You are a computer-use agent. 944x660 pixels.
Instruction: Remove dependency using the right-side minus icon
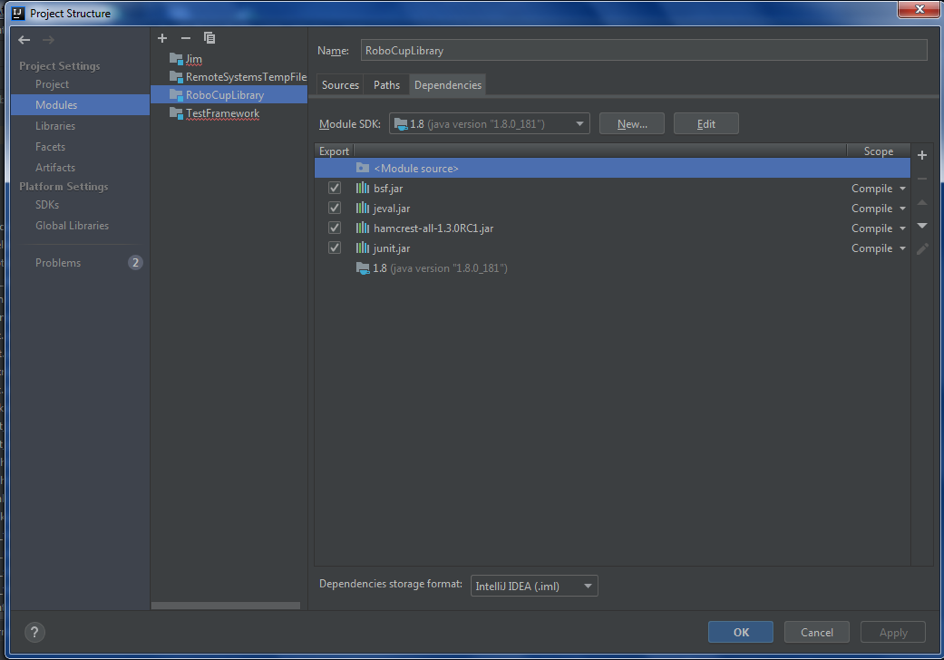coord(922,179)
